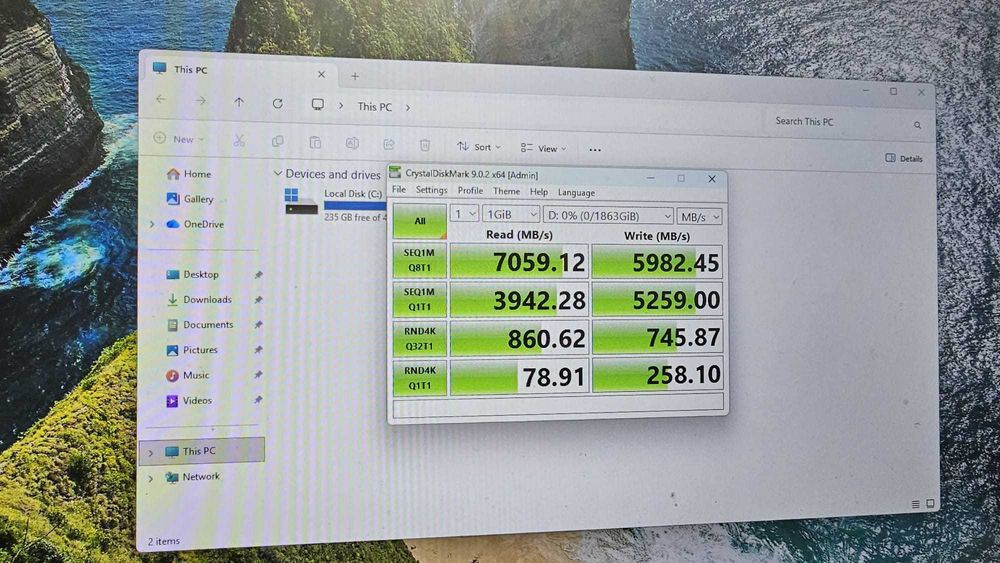The image size is (1000, 563).
Task: Open the MB/s unit dropdown
Action: [700, 217]
